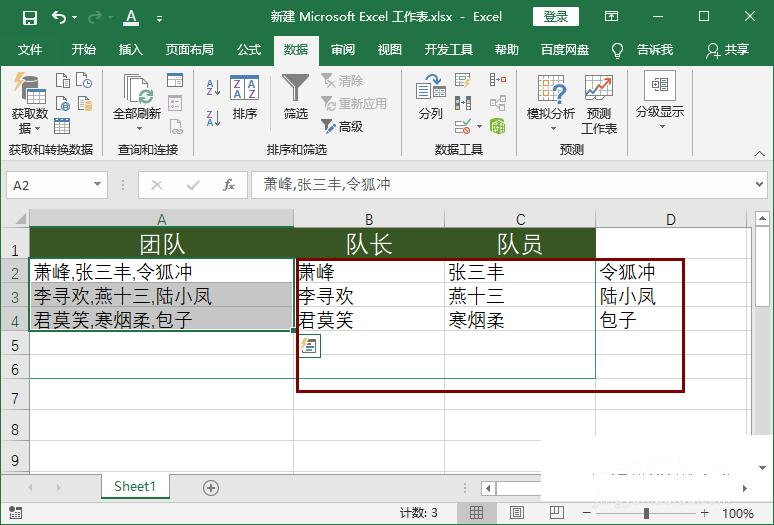
Task: Select column B header
Action: 369,219
